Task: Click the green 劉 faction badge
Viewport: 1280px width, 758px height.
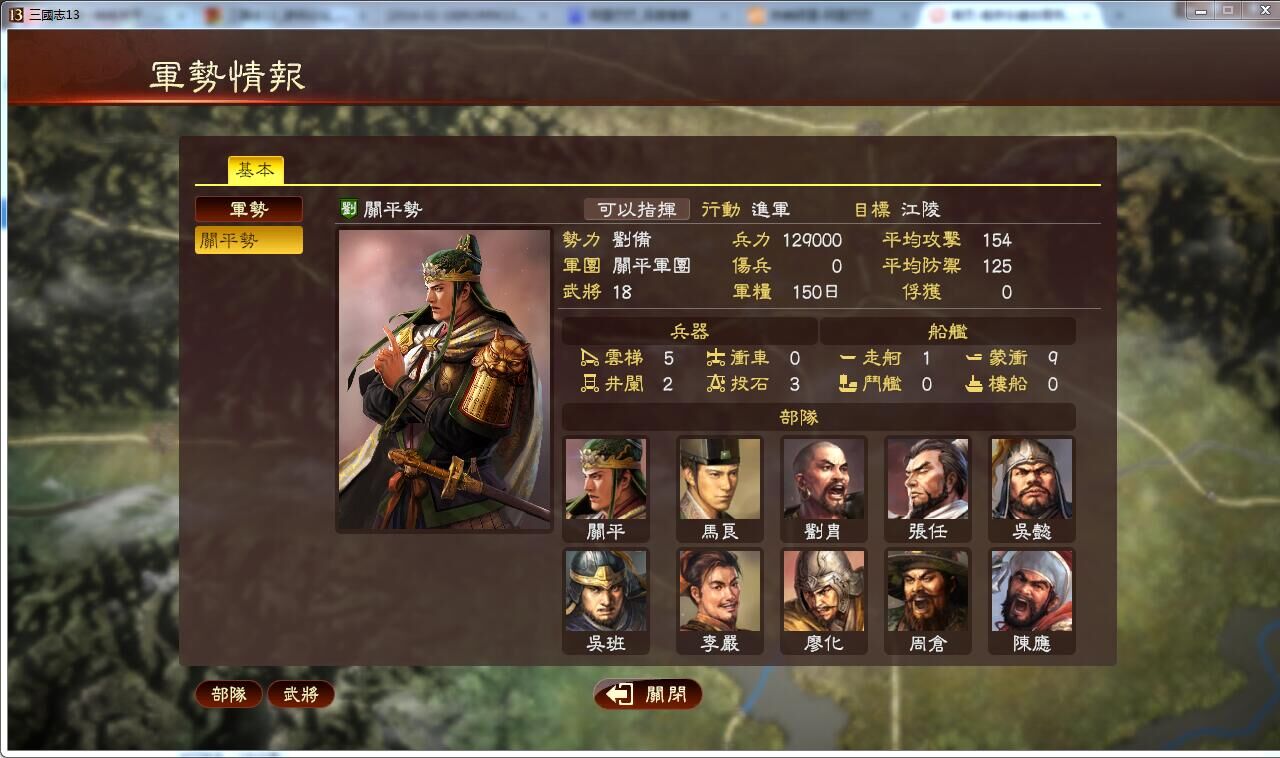Action: 348,209
